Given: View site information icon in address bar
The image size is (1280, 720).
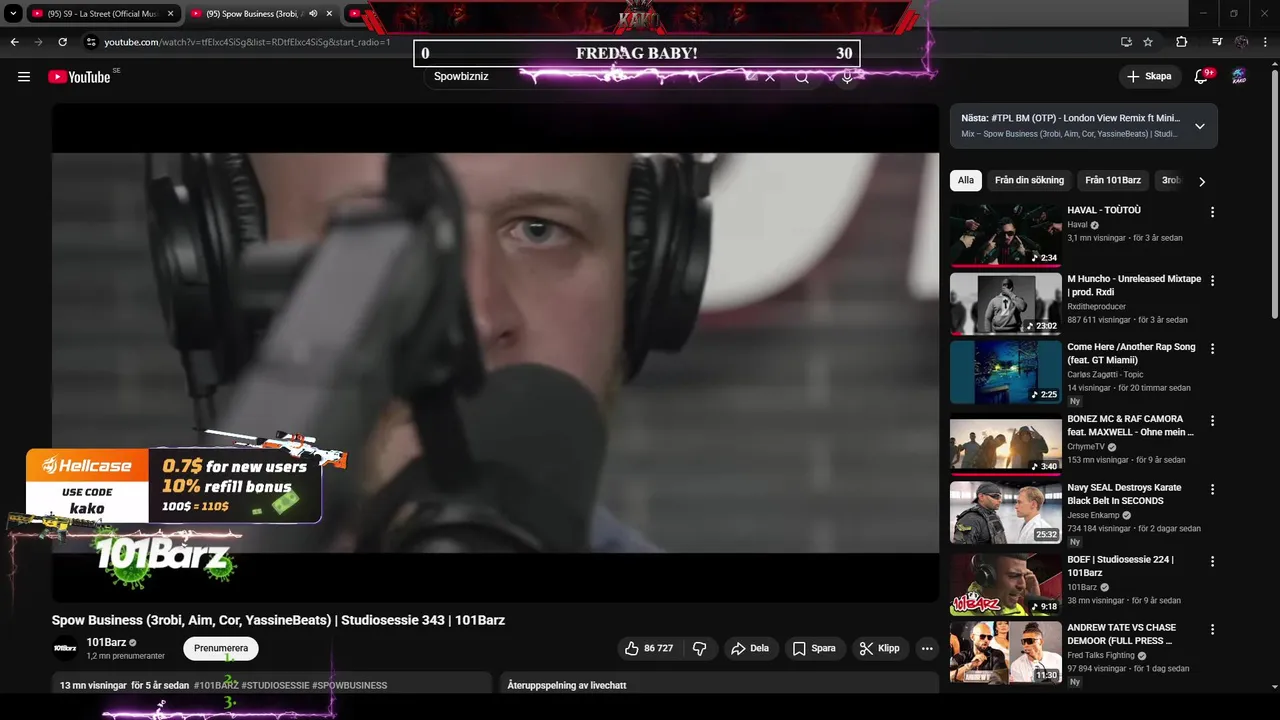Looking at the screenshot, I should pos(90,42).
